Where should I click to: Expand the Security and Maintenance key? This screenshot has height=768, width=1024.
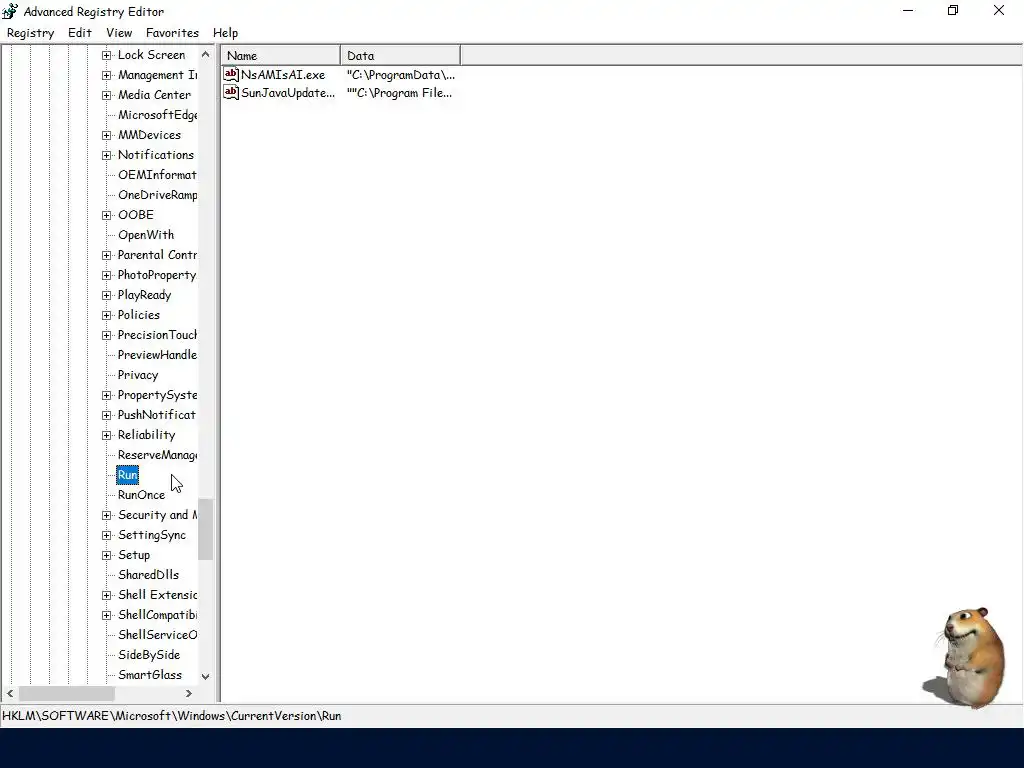[x=106, y=515]
